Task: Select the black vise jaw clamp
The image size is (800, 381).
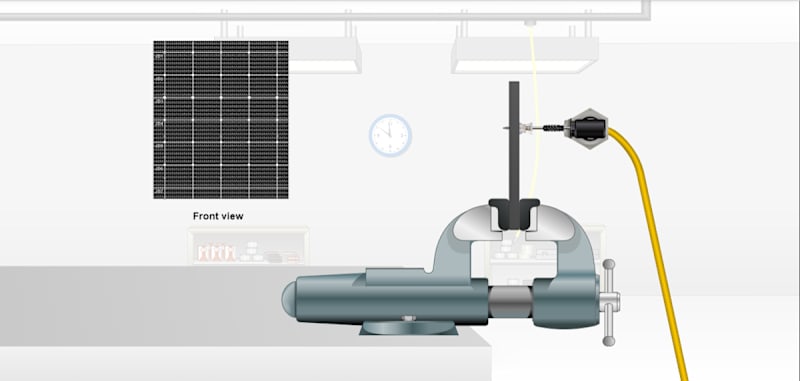Action: (x=514, y=213)
